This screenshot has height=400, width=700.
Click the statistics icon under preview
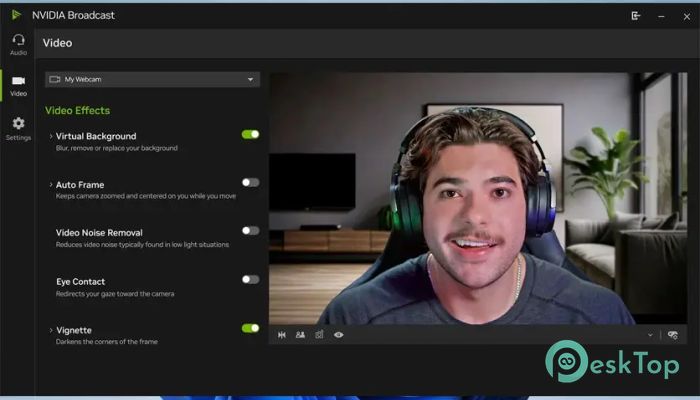click(x=319, y=335)
